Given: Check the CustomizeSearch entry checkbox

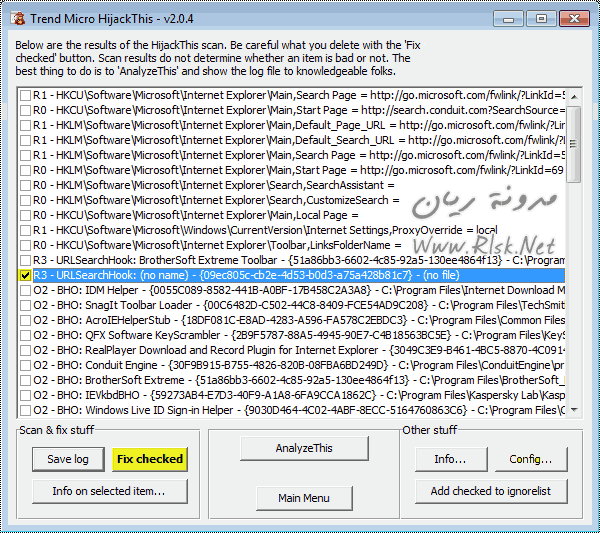Looking at the screenshot, I should click(x=25, y=200).
